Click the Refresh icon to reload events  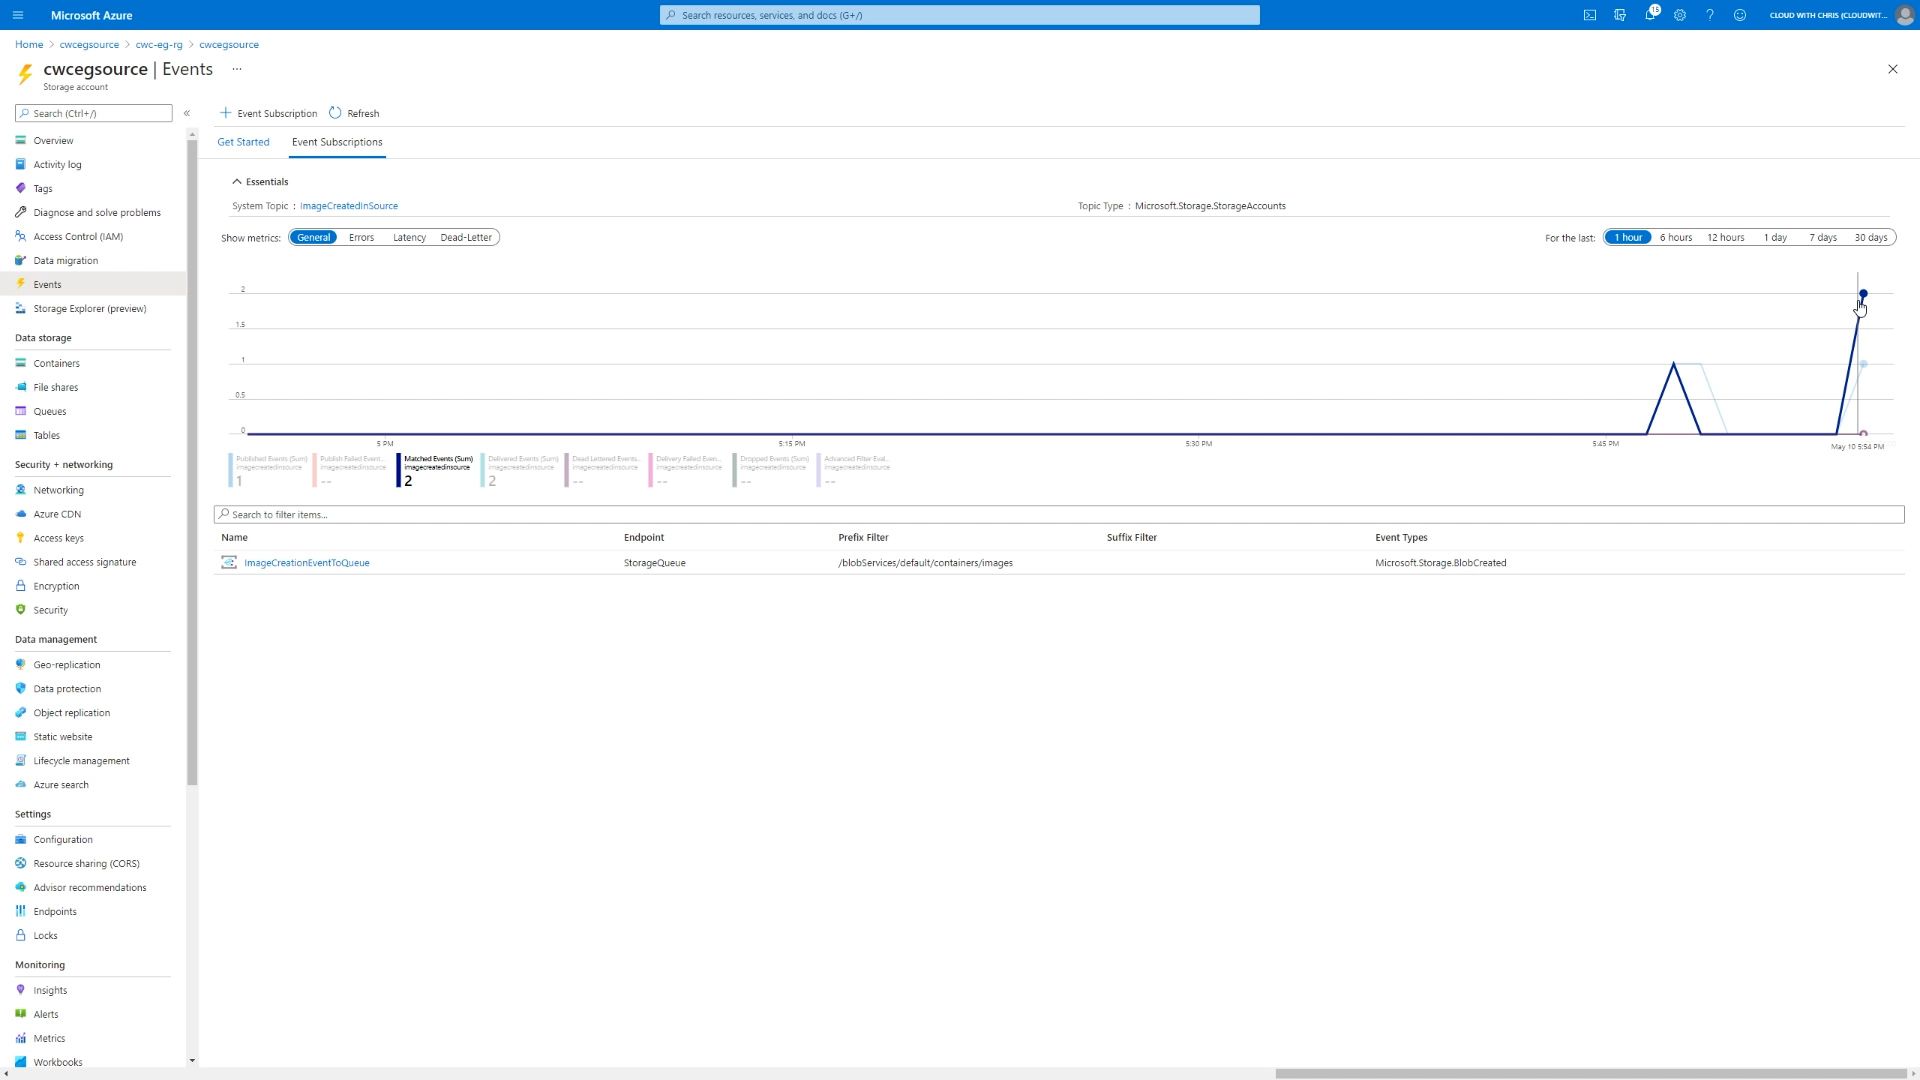click(x=335, y=113)
